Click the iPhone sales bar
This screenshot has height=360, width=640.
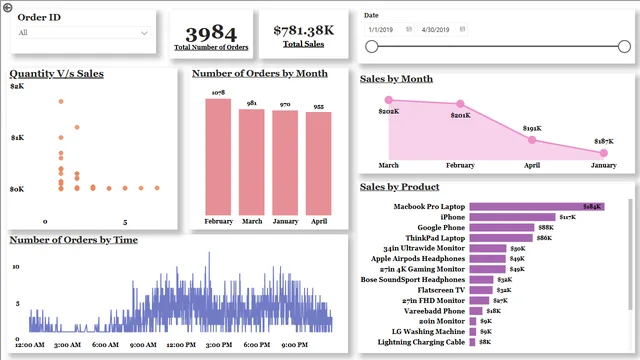point(512,217)
